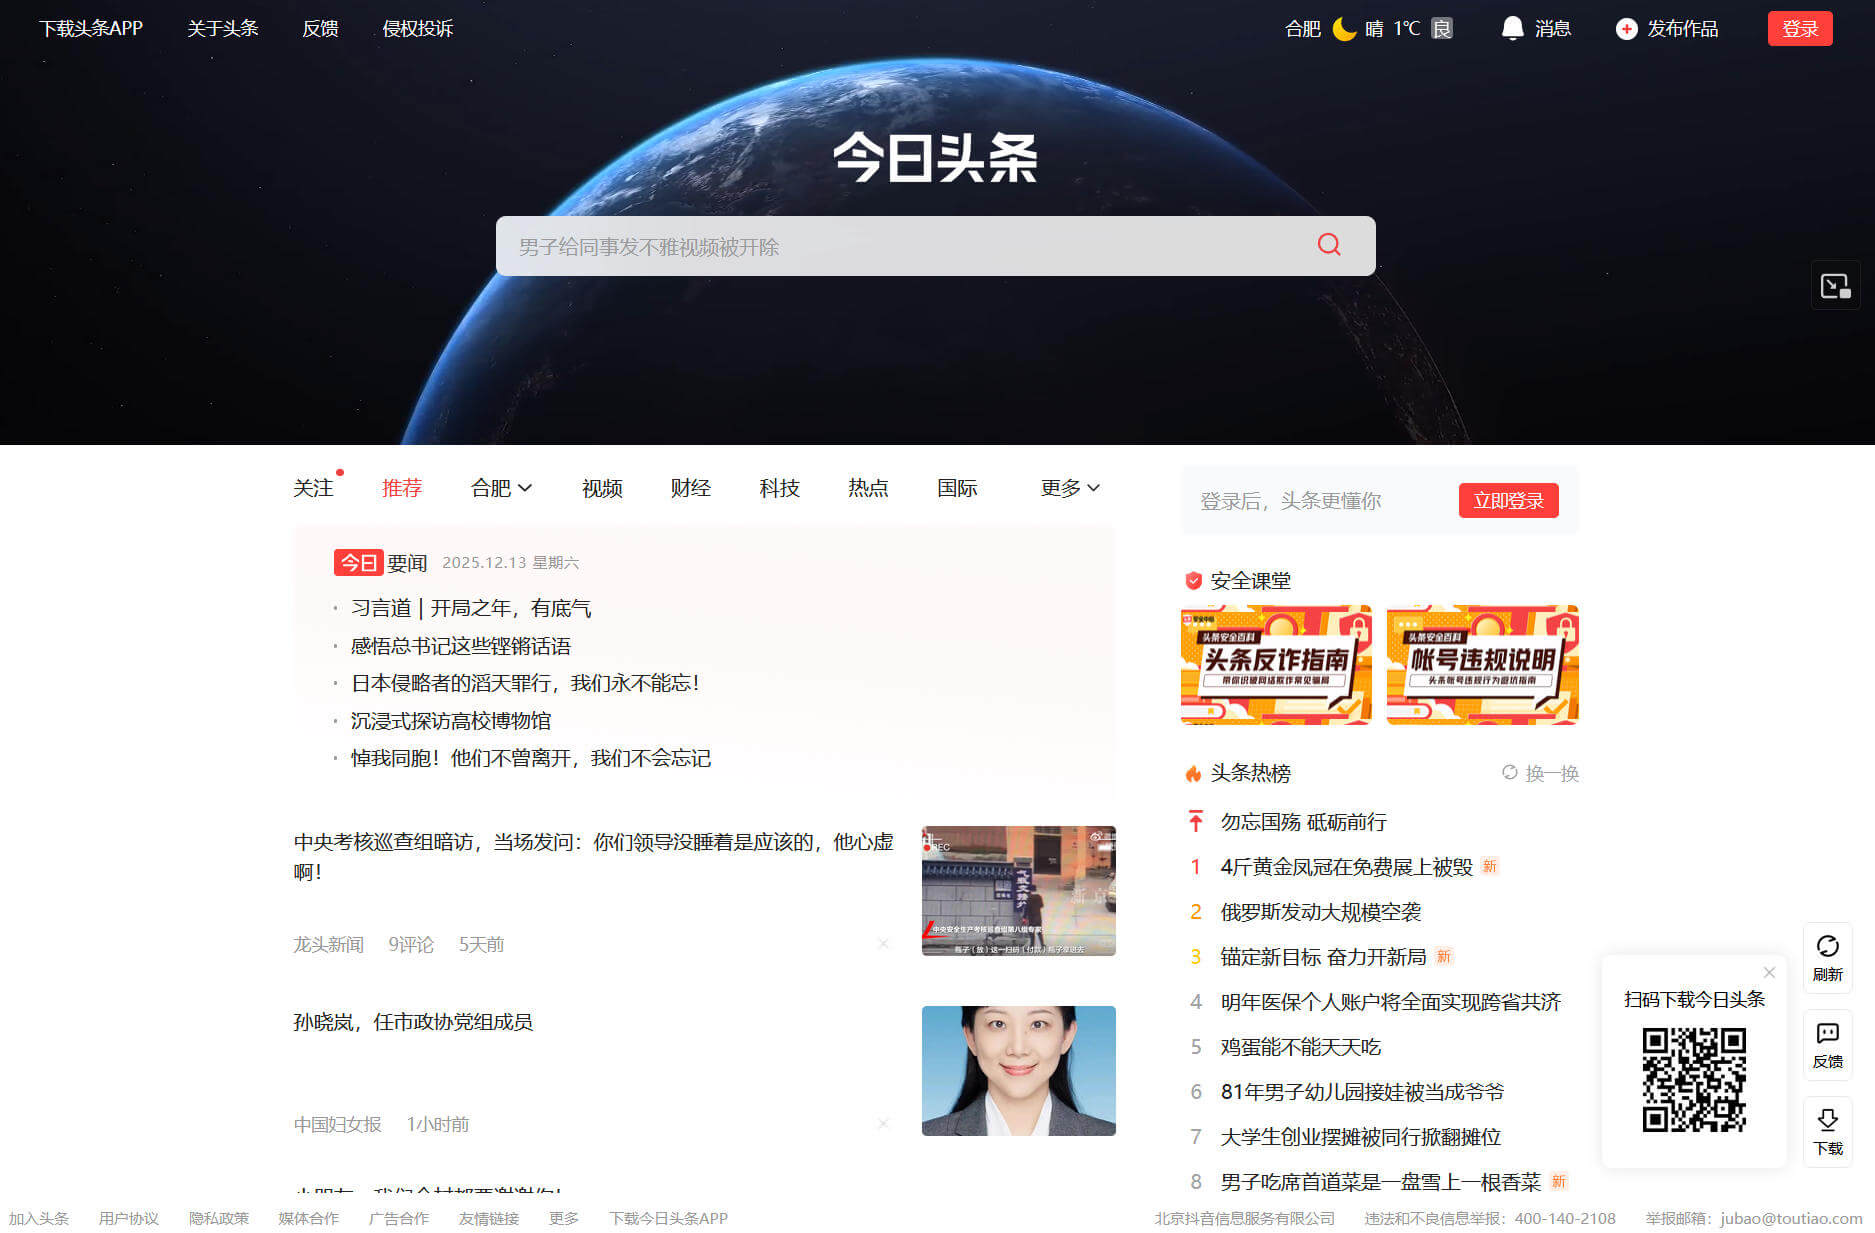Screen dimensions: 1875x1233
Task: Dismiss the 孙晓岚 article with its X
Action: tap(883, 1124)
